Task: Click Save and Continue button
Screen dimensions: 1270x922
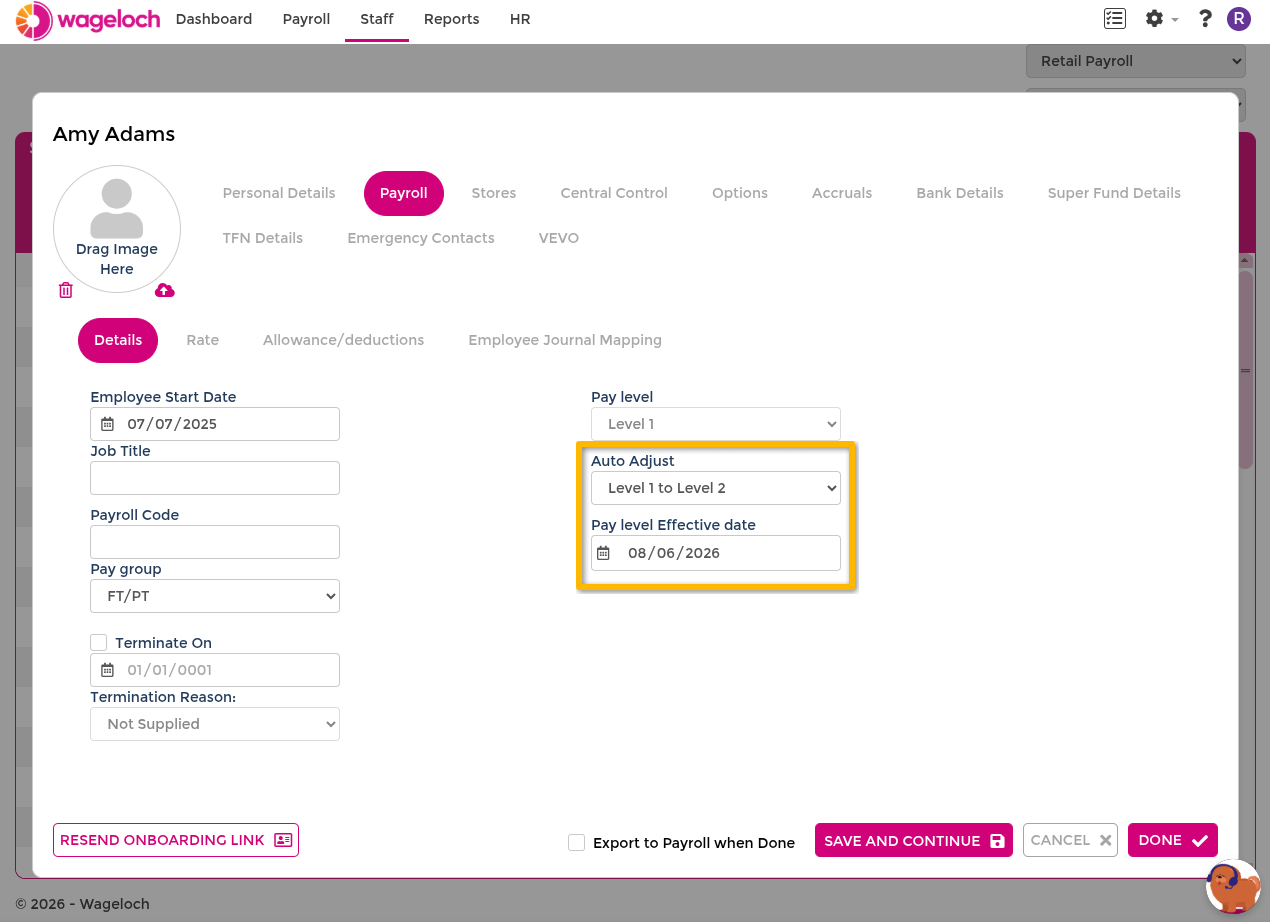Action: 914,841
